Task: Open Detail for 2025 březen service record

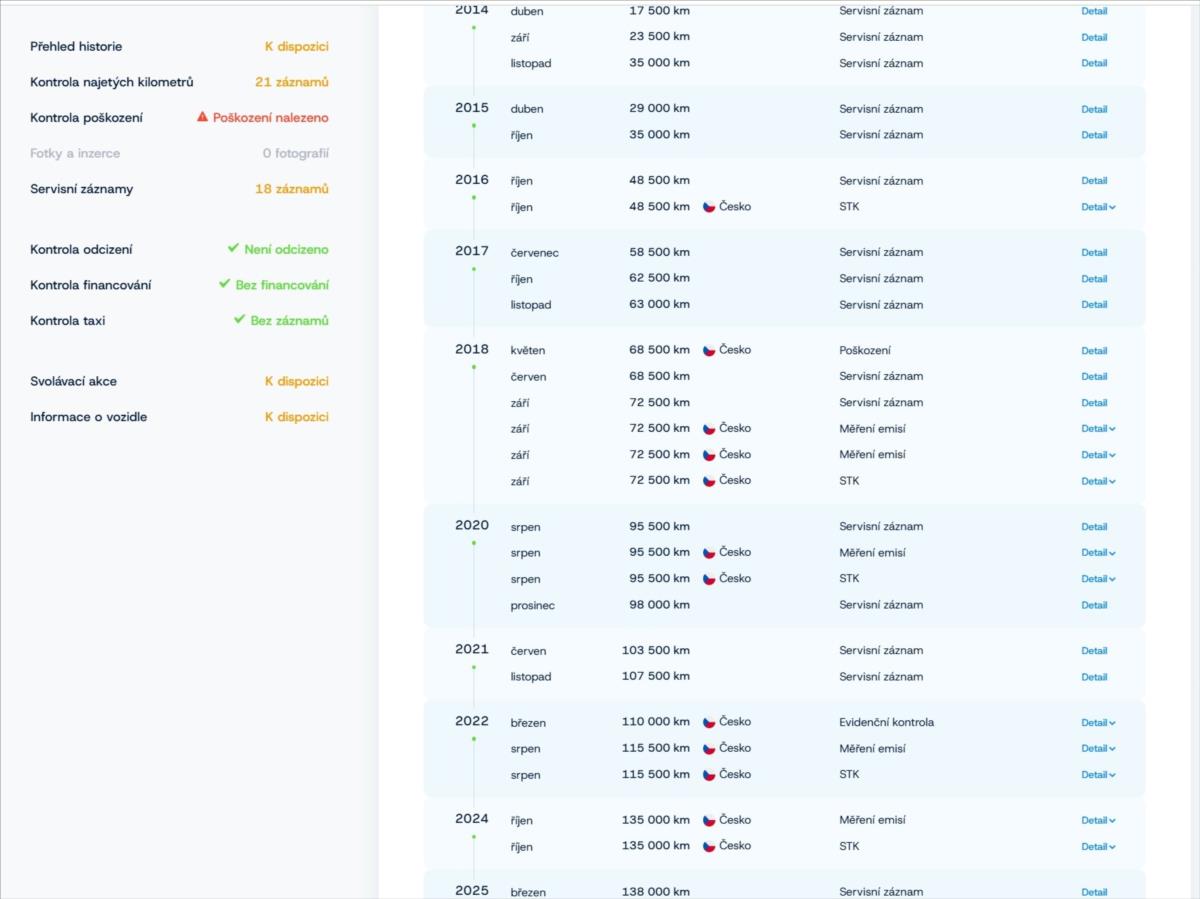Action: click(x=1094, y=892)
